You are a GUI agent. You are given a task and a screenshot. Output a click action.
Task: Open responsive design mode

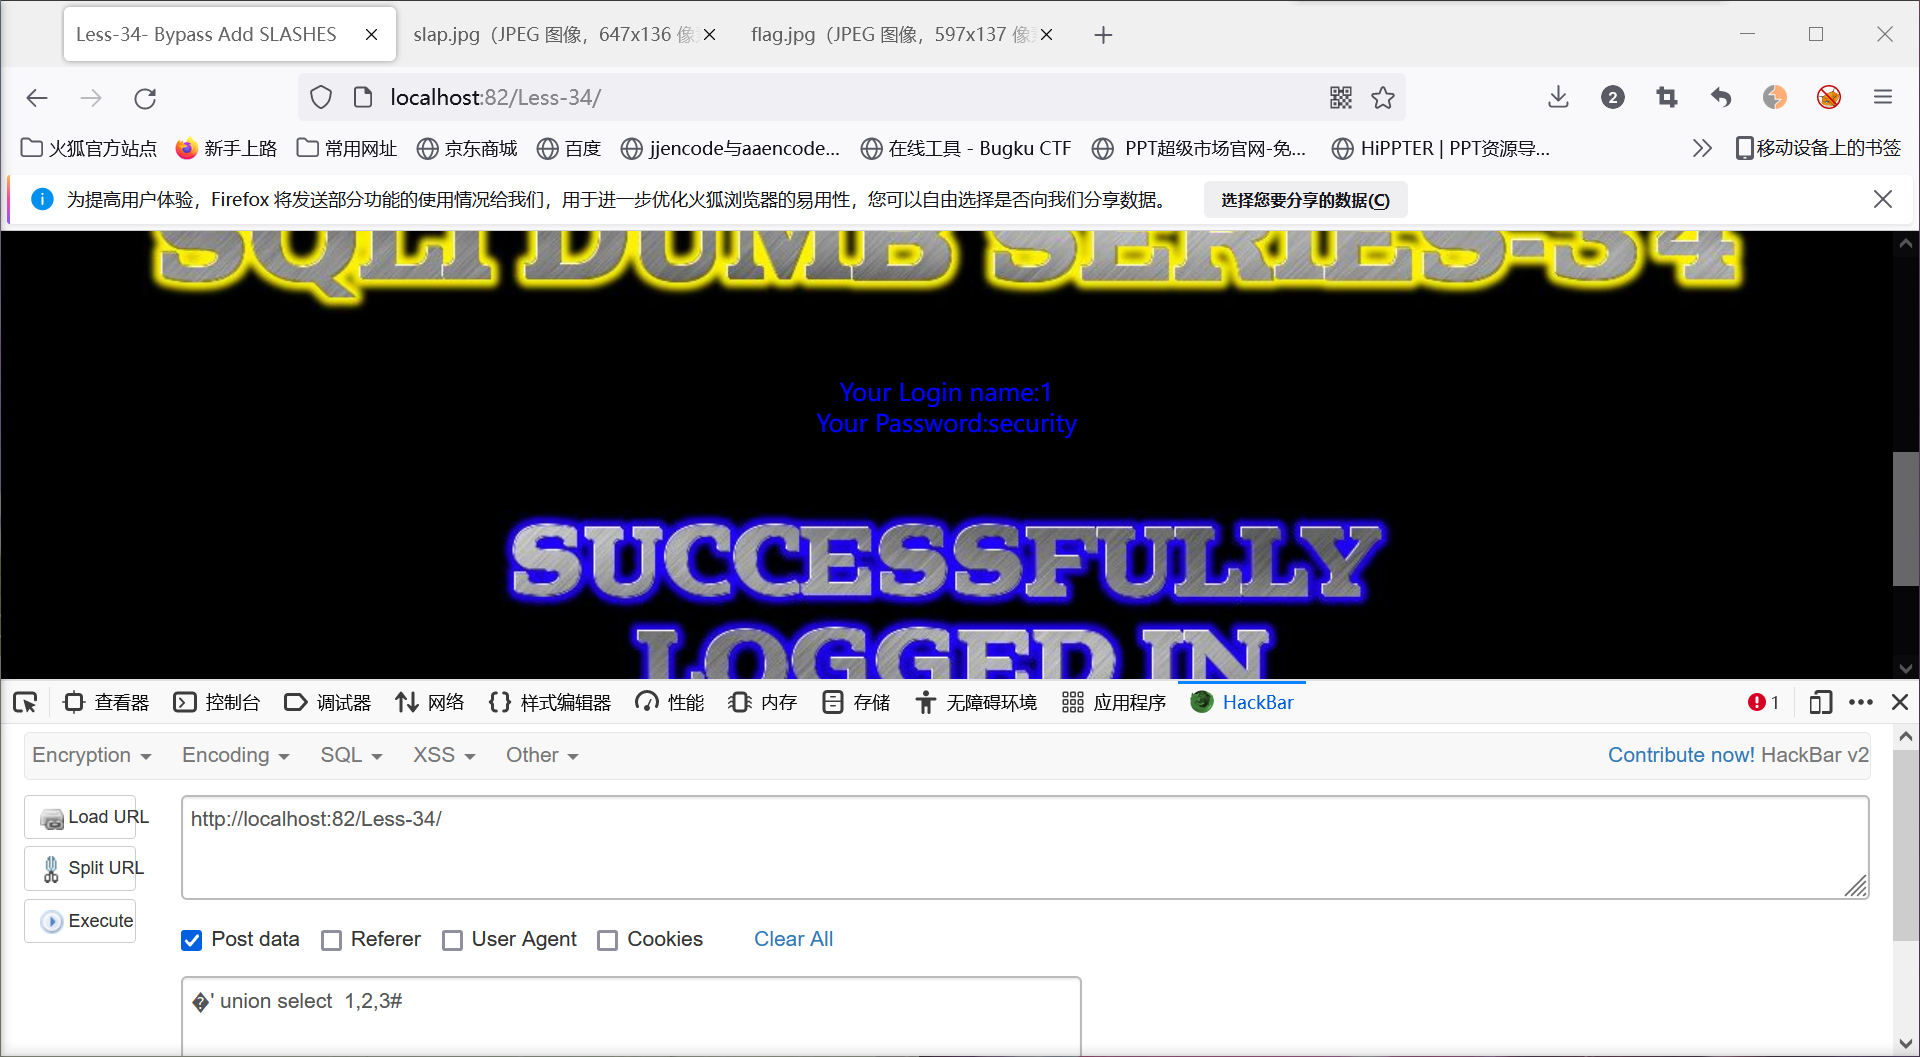tap(1820, 702)
